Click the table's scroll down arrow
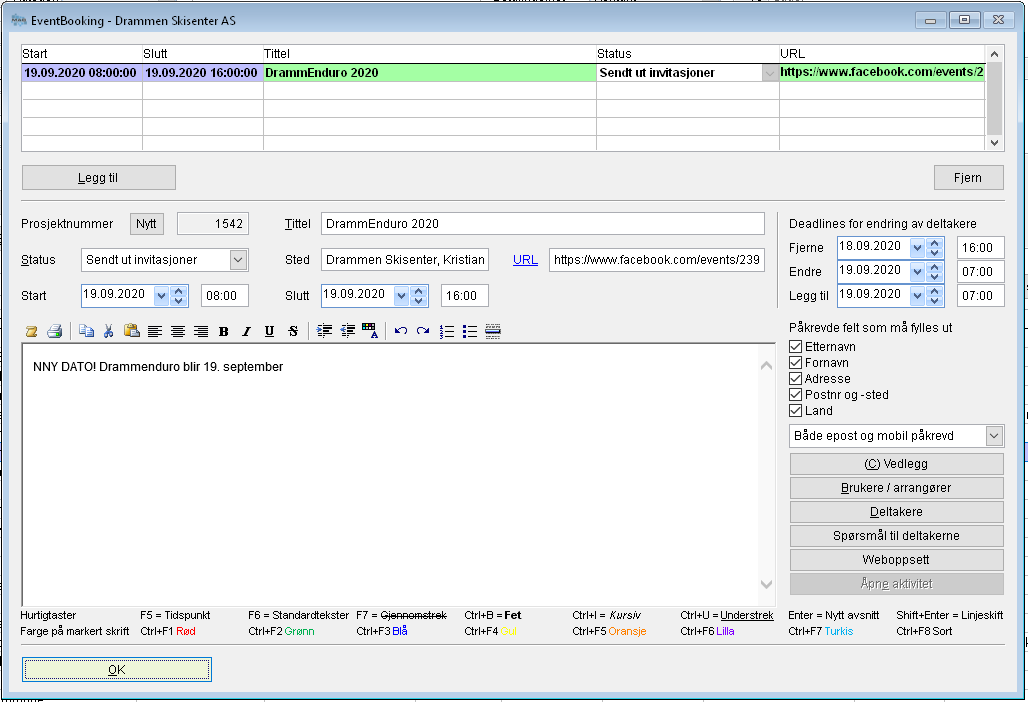The width and height of the screenshot is (1028, 702). coord(995,143)
